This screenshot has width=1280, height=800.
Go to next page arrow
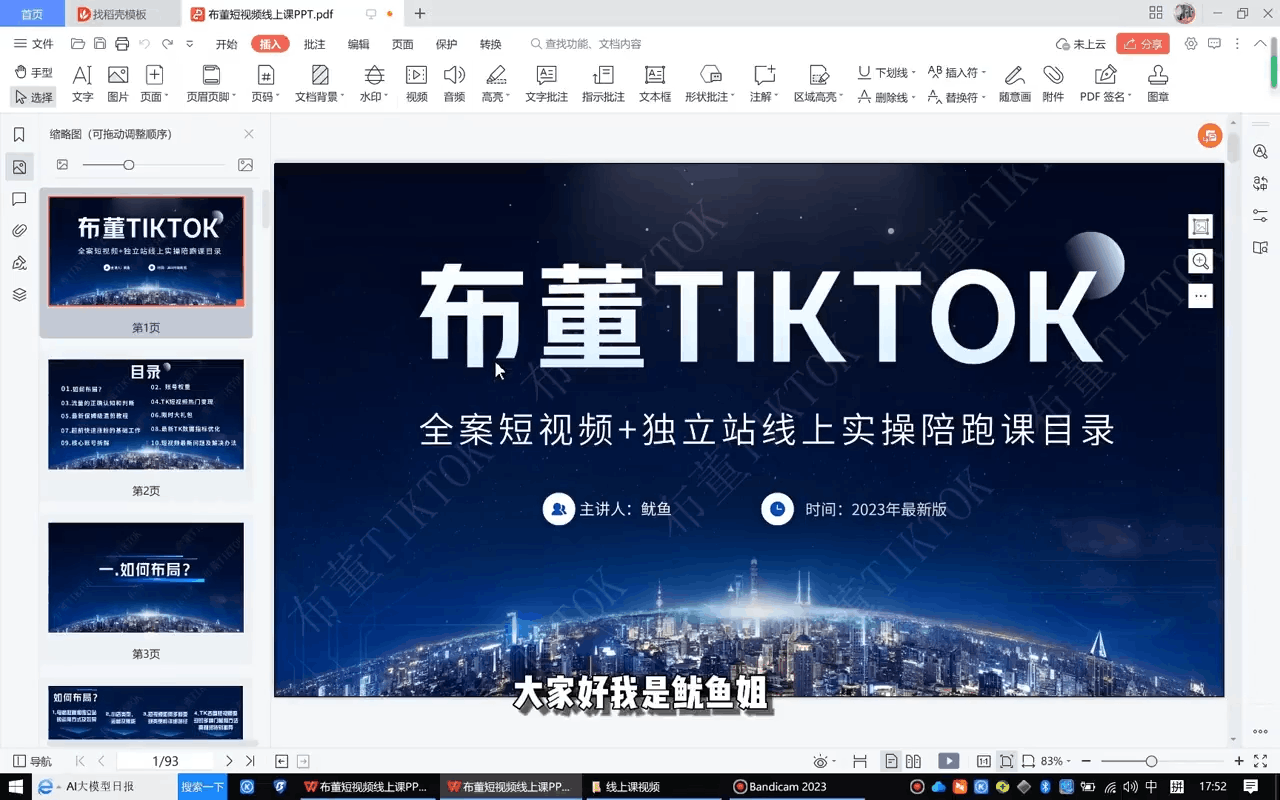[229, 761]
